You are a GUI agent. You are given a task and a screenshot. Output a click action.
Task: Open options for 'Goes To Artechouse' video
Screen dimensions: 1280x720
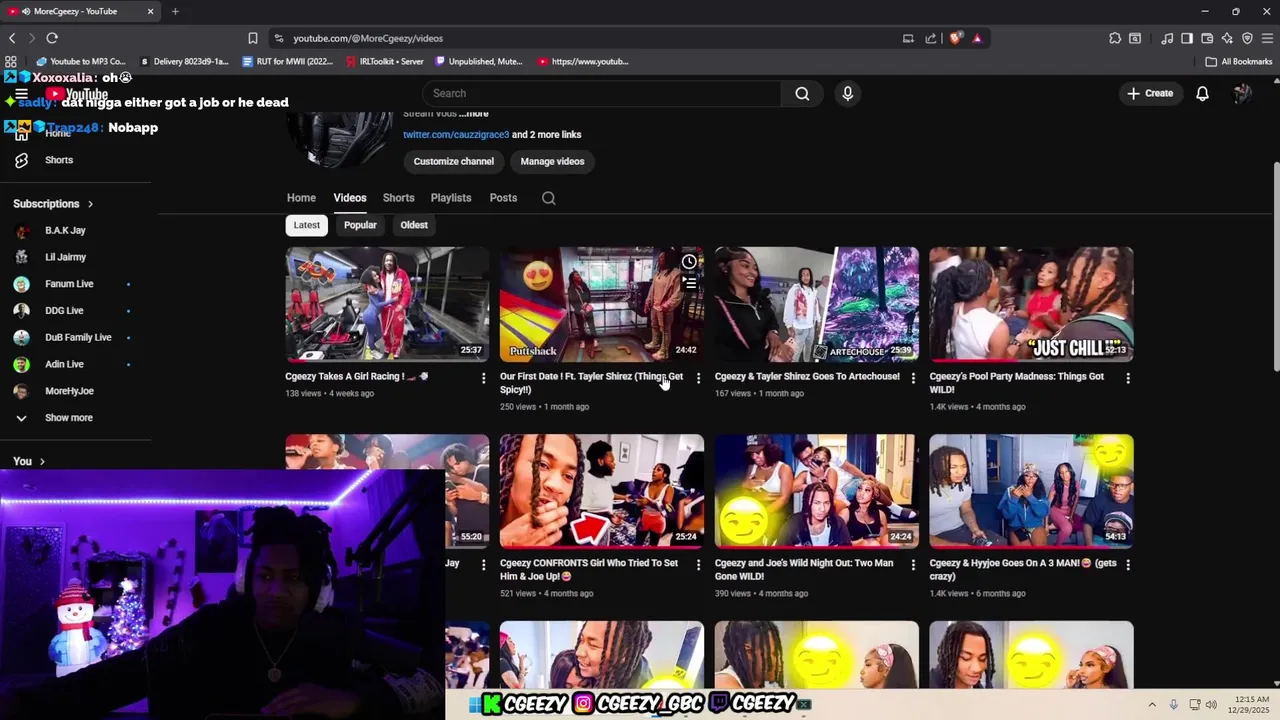[x=912, y=378]
